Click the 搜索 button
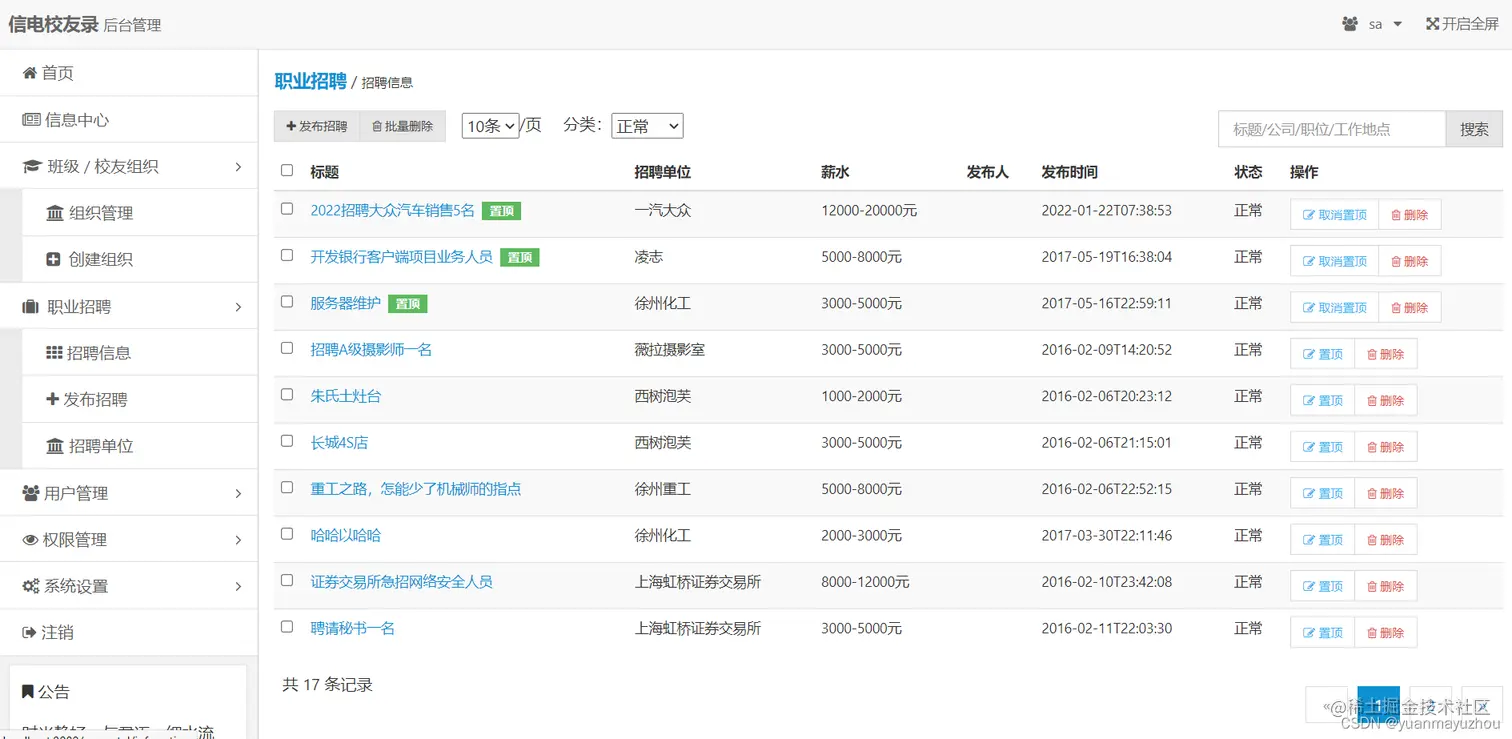The width and height of the screenshot is (1512, 739). (1474, 129)
